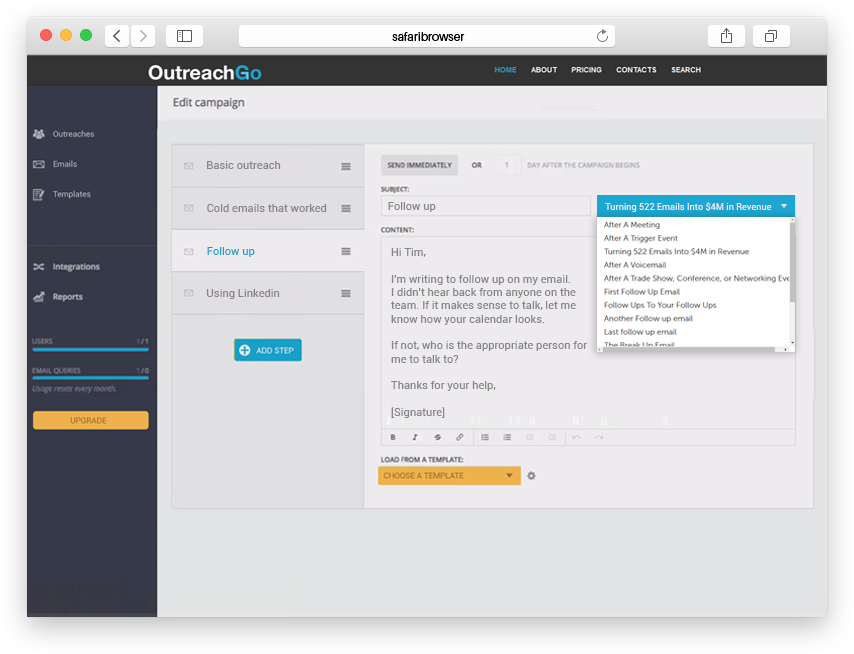Open the Integrations sidebar section
This screenshot has width=854, height=654.
click(66, 267)
